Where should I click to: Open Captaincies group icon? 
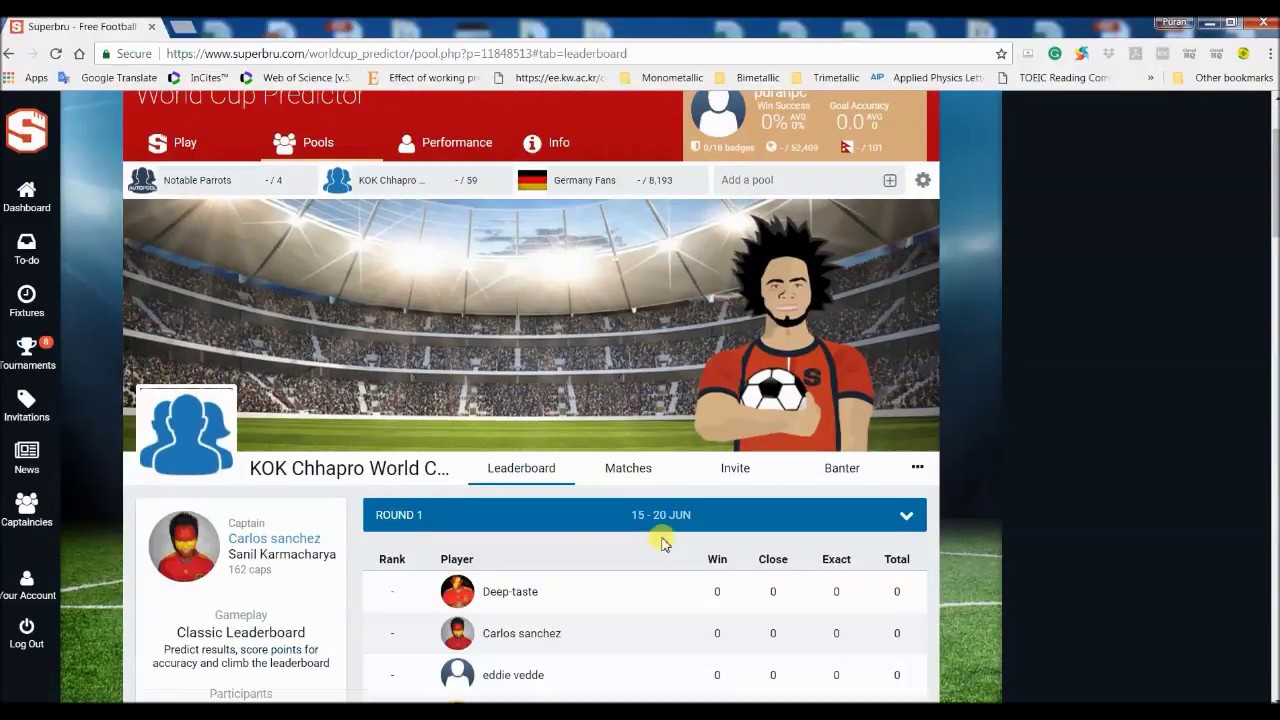coord(27,503)
